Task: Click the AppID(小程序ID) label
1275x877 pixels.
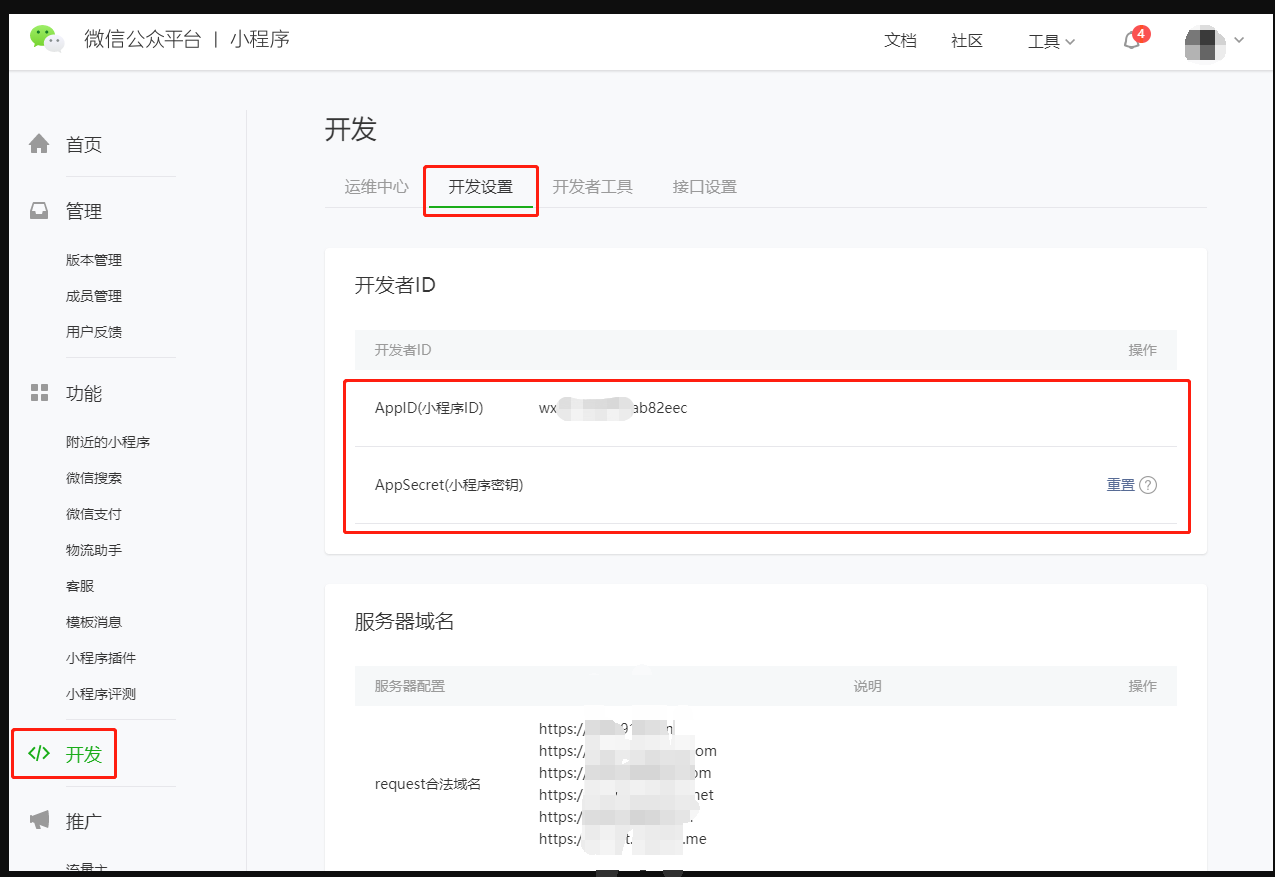Action: 429,408
